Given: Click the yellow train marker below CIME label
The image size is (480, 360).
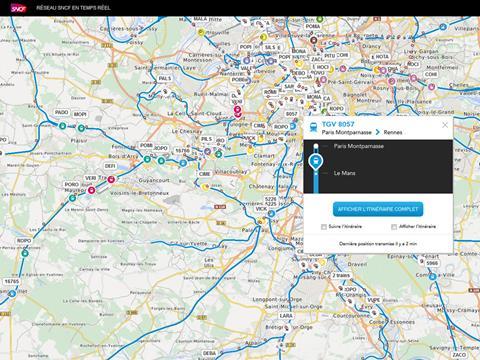Looking at the screenshot, I should coord(205,187).
